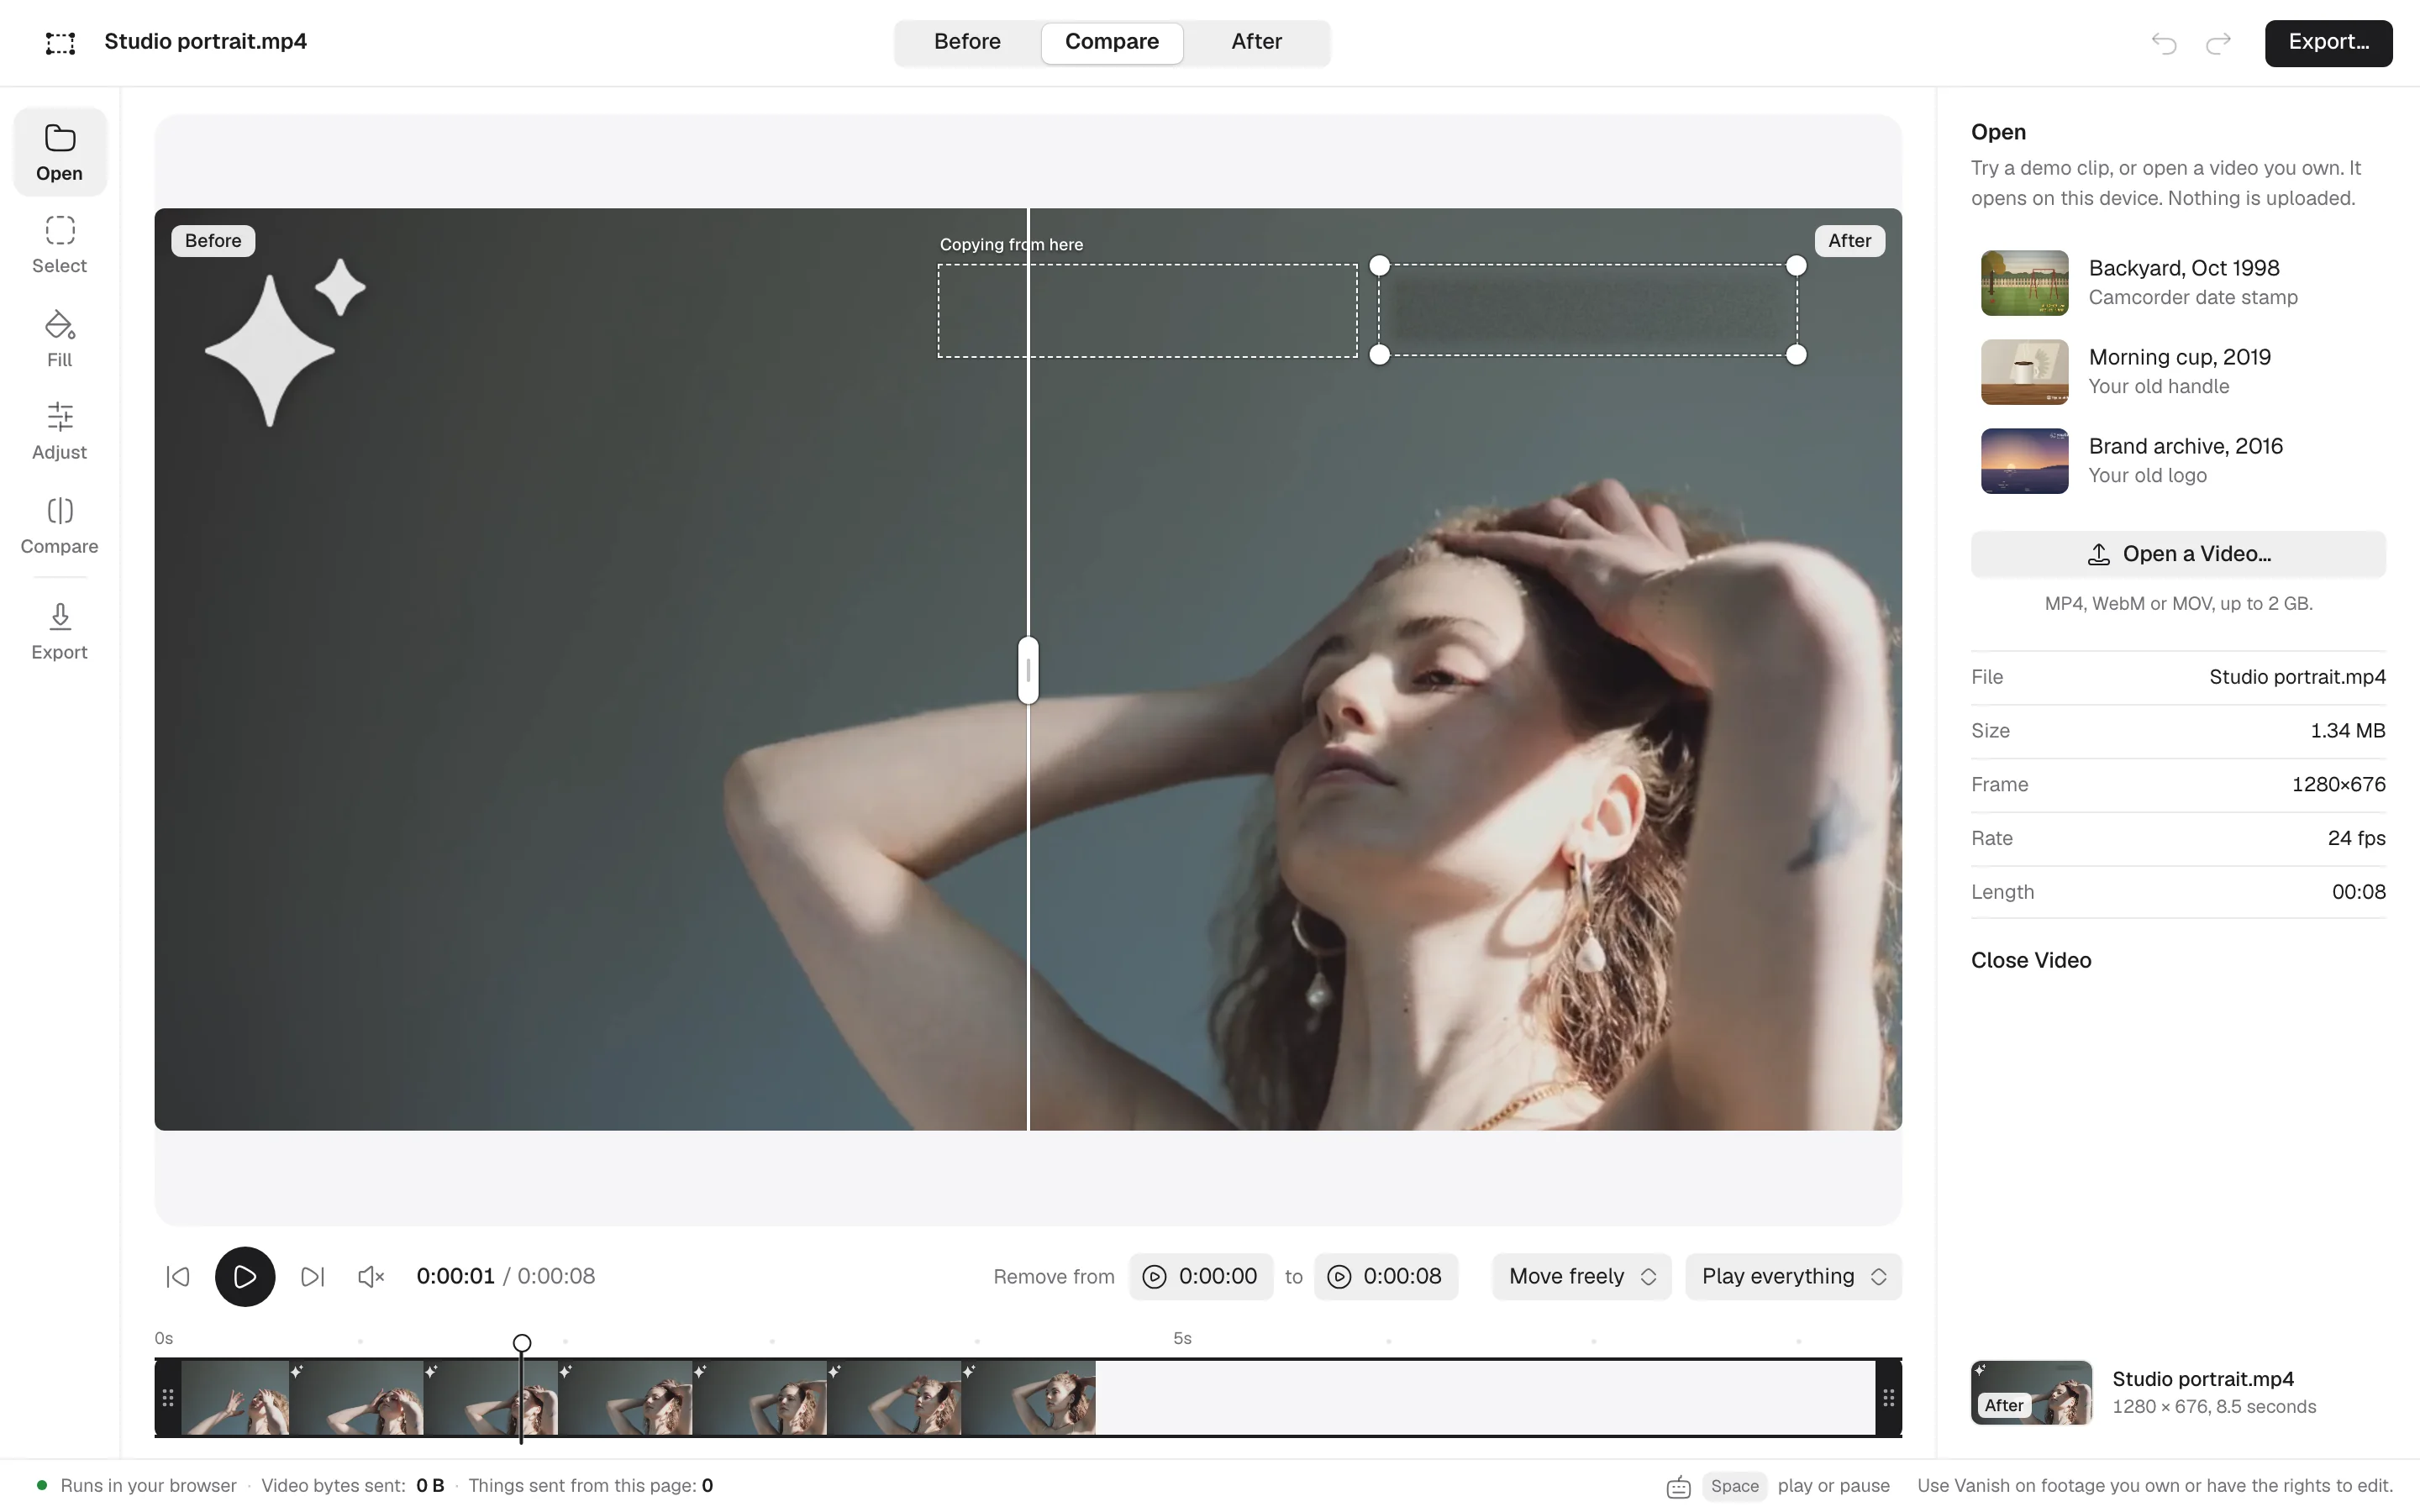Choose the Fill tool
Image resolution: width=2420 pixels, height=1512 pixels.
pyautogui.click(x=59, y=338)
